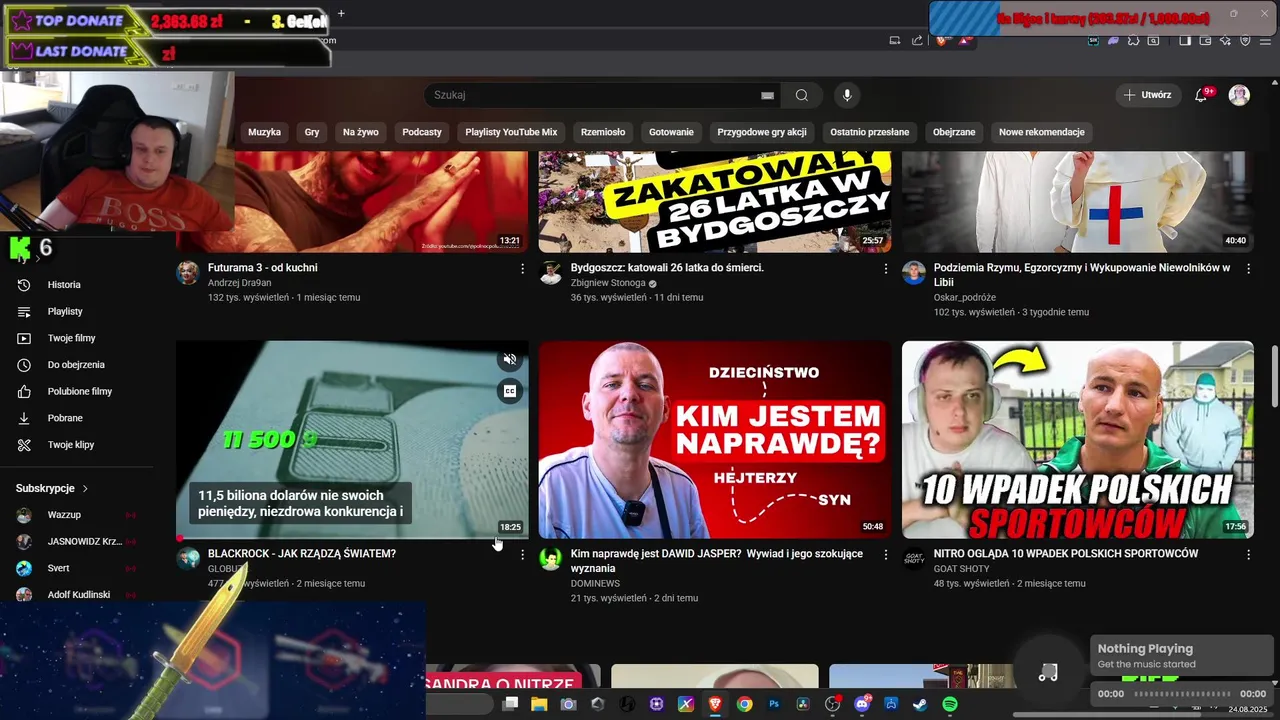Open Photoshop from the taskbar
1280x720 pixels.
(x=774, y=704)
